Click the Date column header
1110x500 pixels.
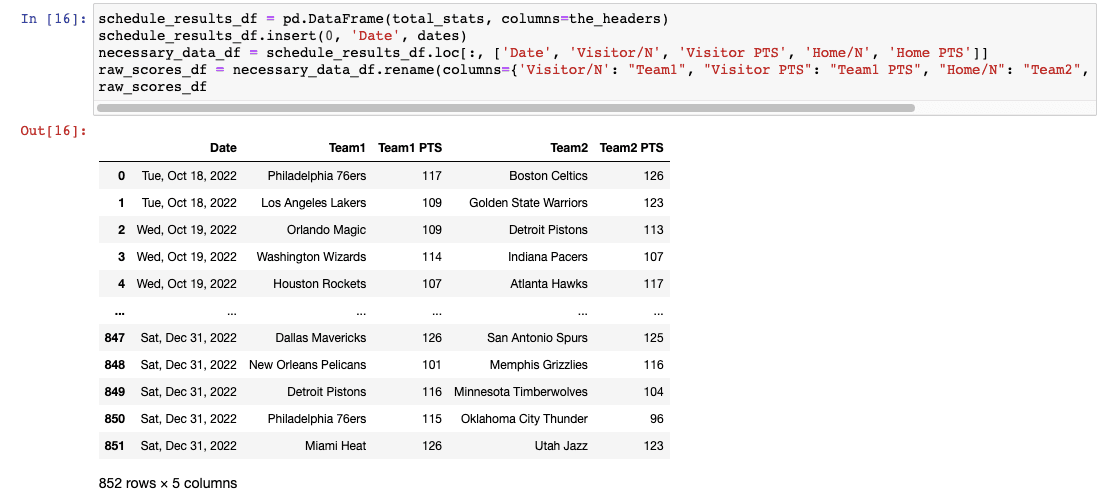[223, 148]
